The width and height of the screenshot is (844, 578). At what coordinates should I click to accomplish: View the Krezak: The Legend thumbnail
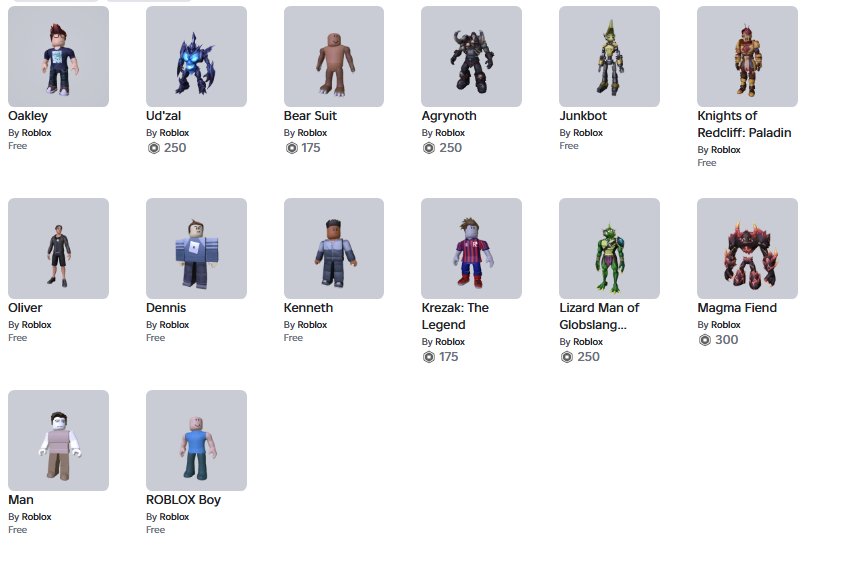click(x=472, y=249)
